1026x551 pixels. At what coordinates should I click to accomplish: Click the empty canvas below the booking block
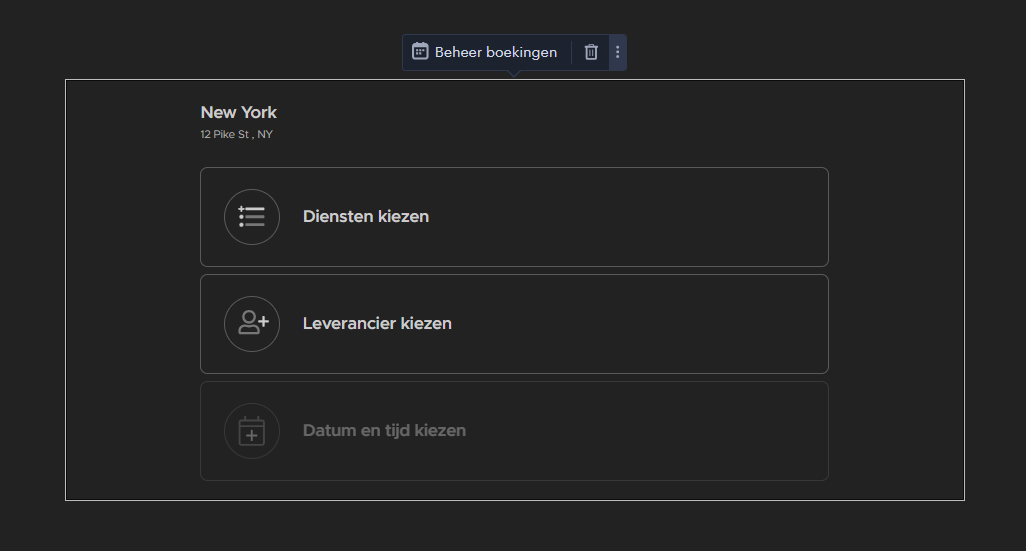coord(514,526)
